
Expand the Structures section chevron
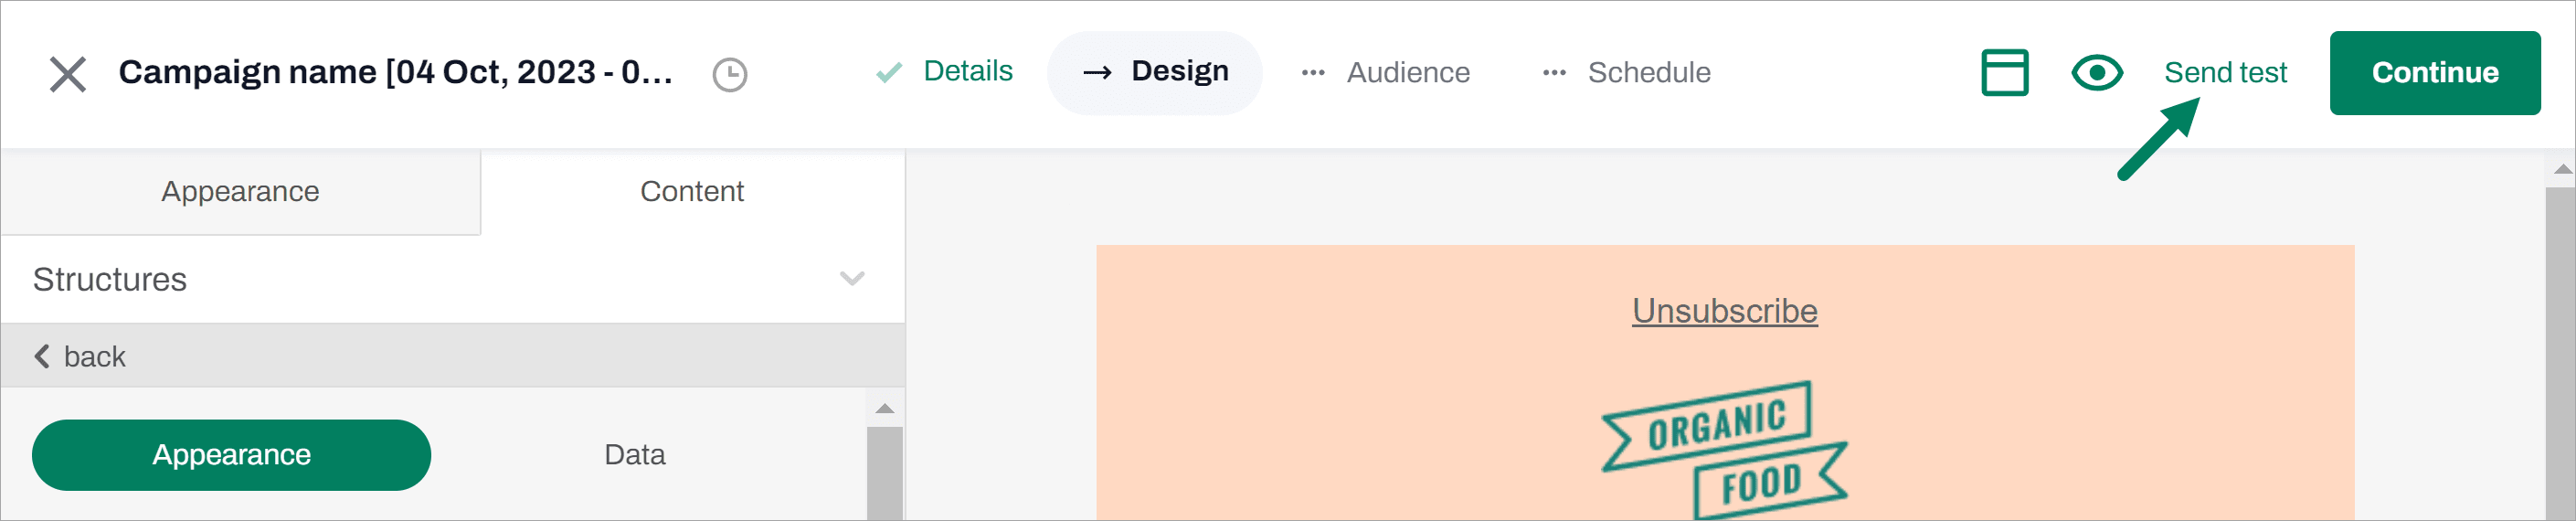point(851,279)
